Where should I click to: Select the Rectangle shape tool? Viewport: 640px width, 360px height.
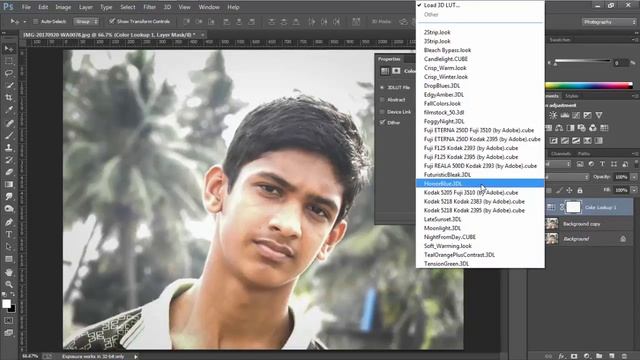[x=9, y=259]
